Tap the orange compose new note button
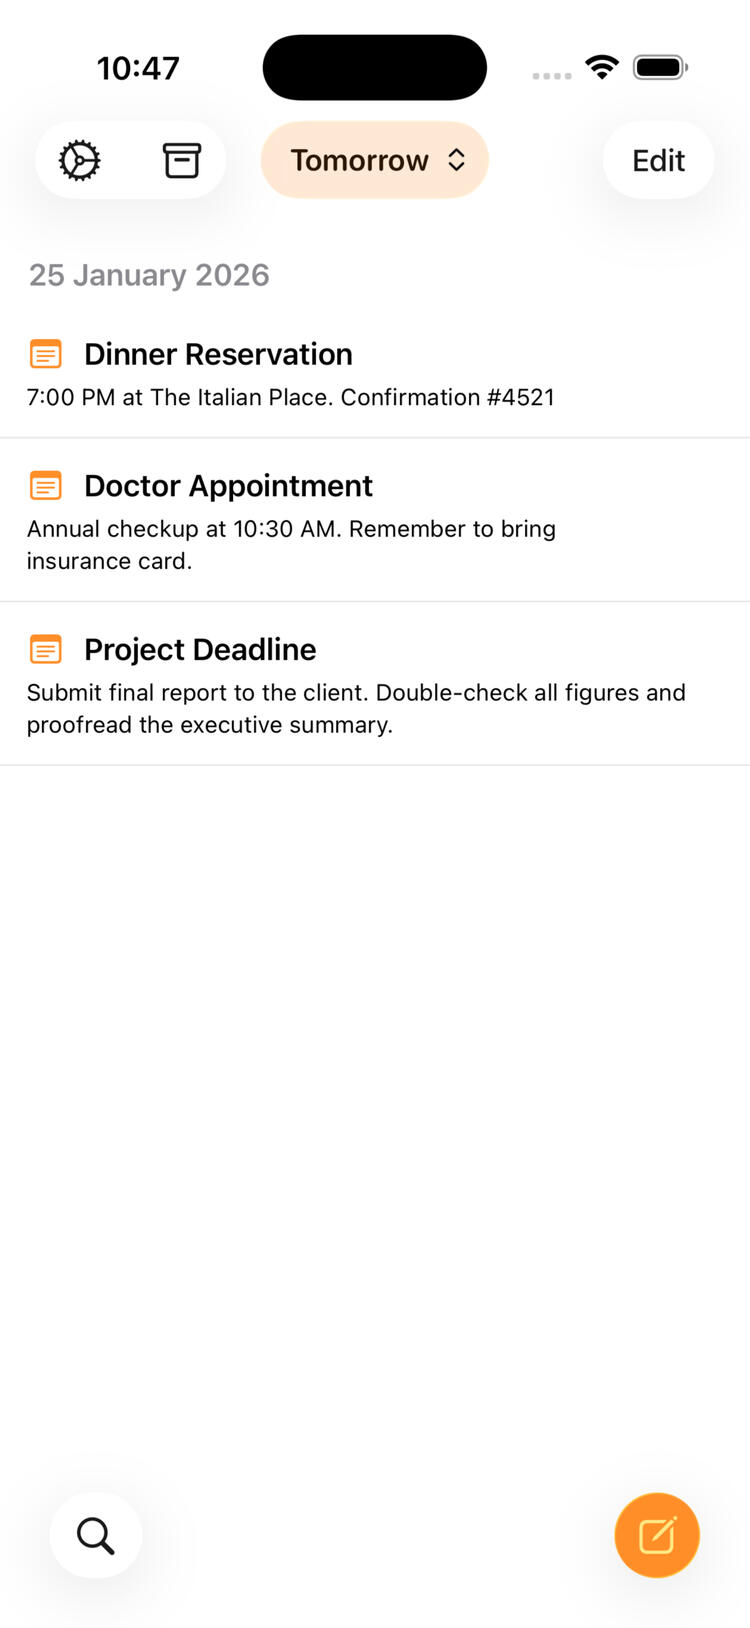The image size is (750, 1628). (x=657, y=1535)
